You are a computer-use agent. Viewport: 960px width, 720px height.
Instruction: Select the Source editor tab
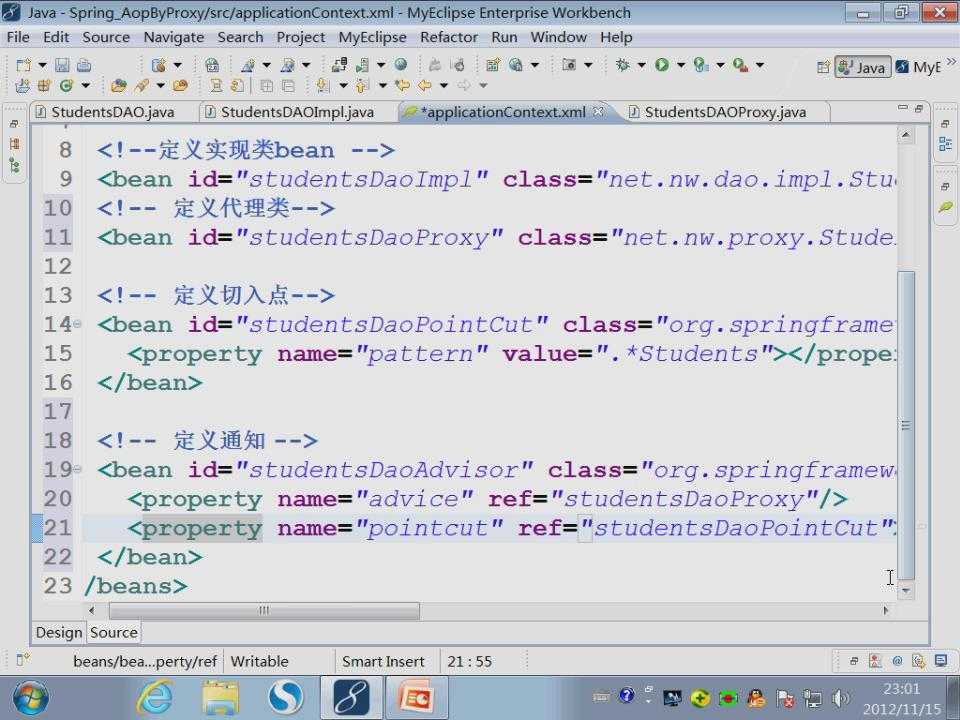point(114,632)
